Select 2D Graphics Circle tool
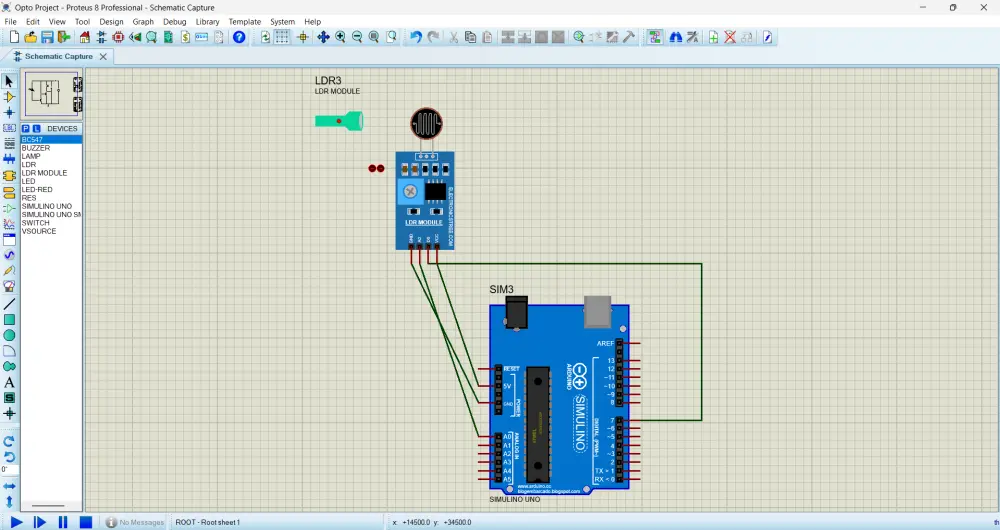 point(9,335)
